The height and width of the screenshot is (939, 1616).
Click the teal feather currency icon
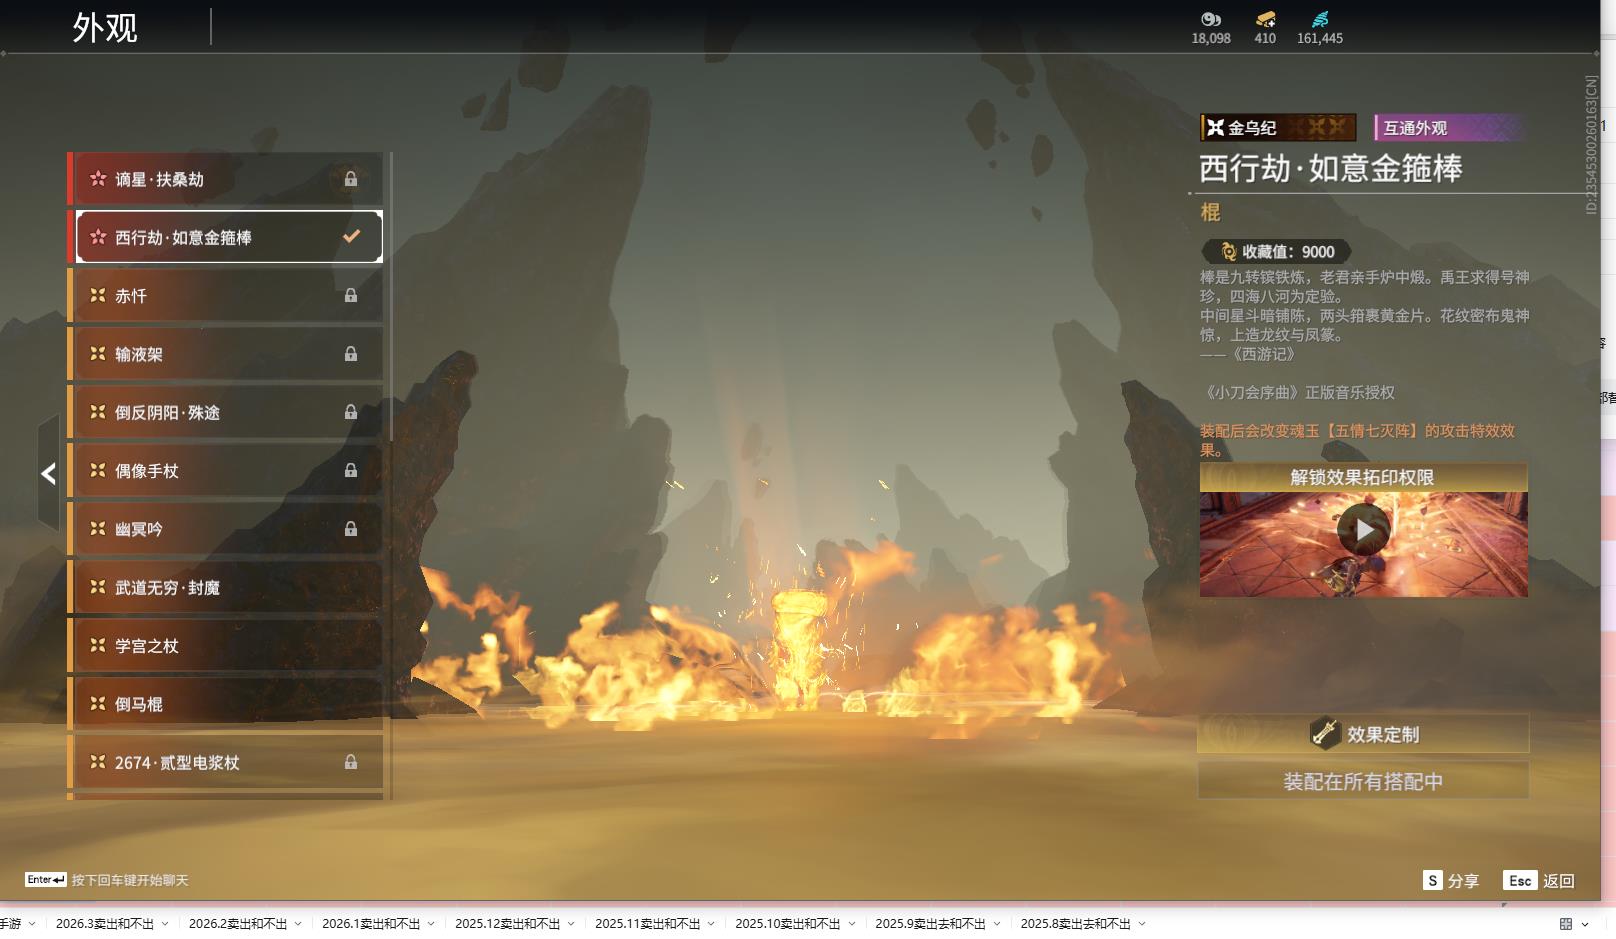(x=1320, y=19)
